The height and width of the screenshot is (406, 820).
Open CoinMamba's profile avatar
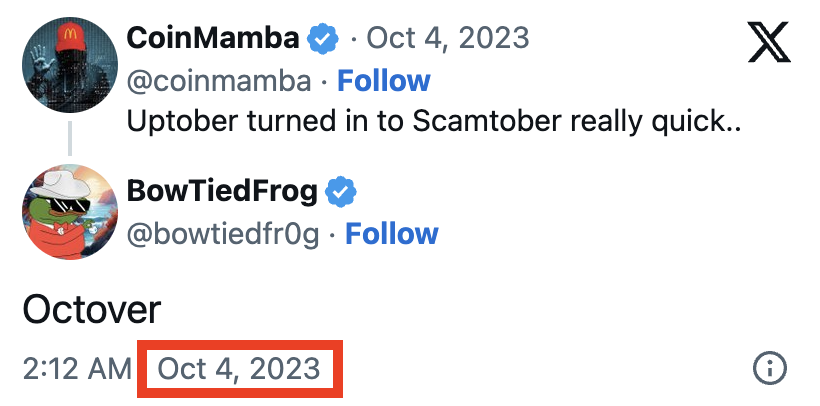coord(69,66)
